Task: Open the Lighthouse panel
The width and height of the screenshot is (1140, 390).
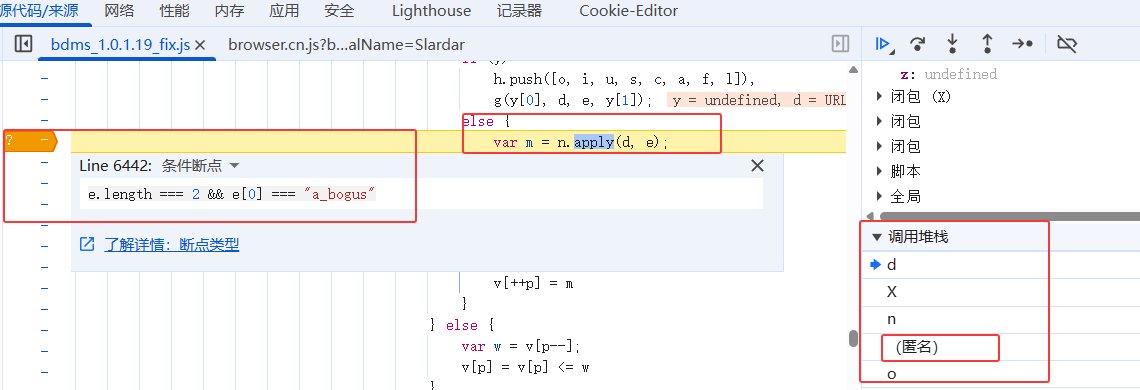Action: pyautogui.click(x=431, y=11)
